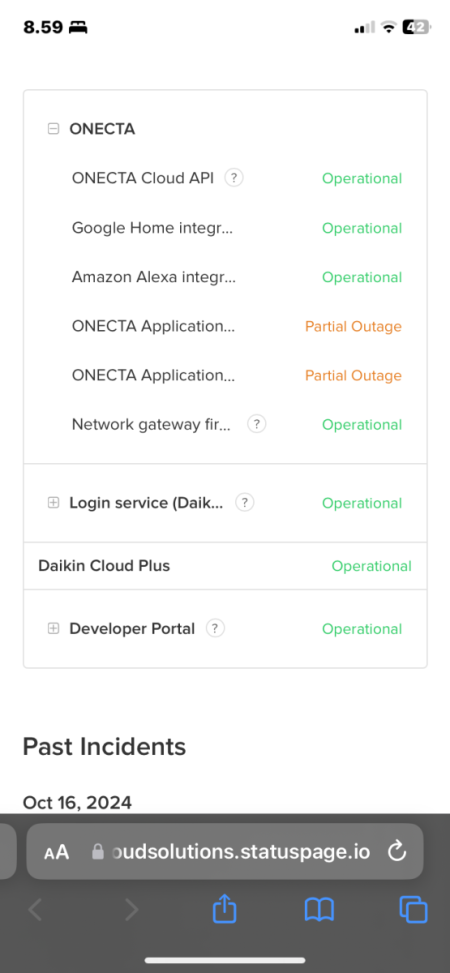Tap the Developer Portal question mark icon
This screenshot has width=450, height=973.
215,629
